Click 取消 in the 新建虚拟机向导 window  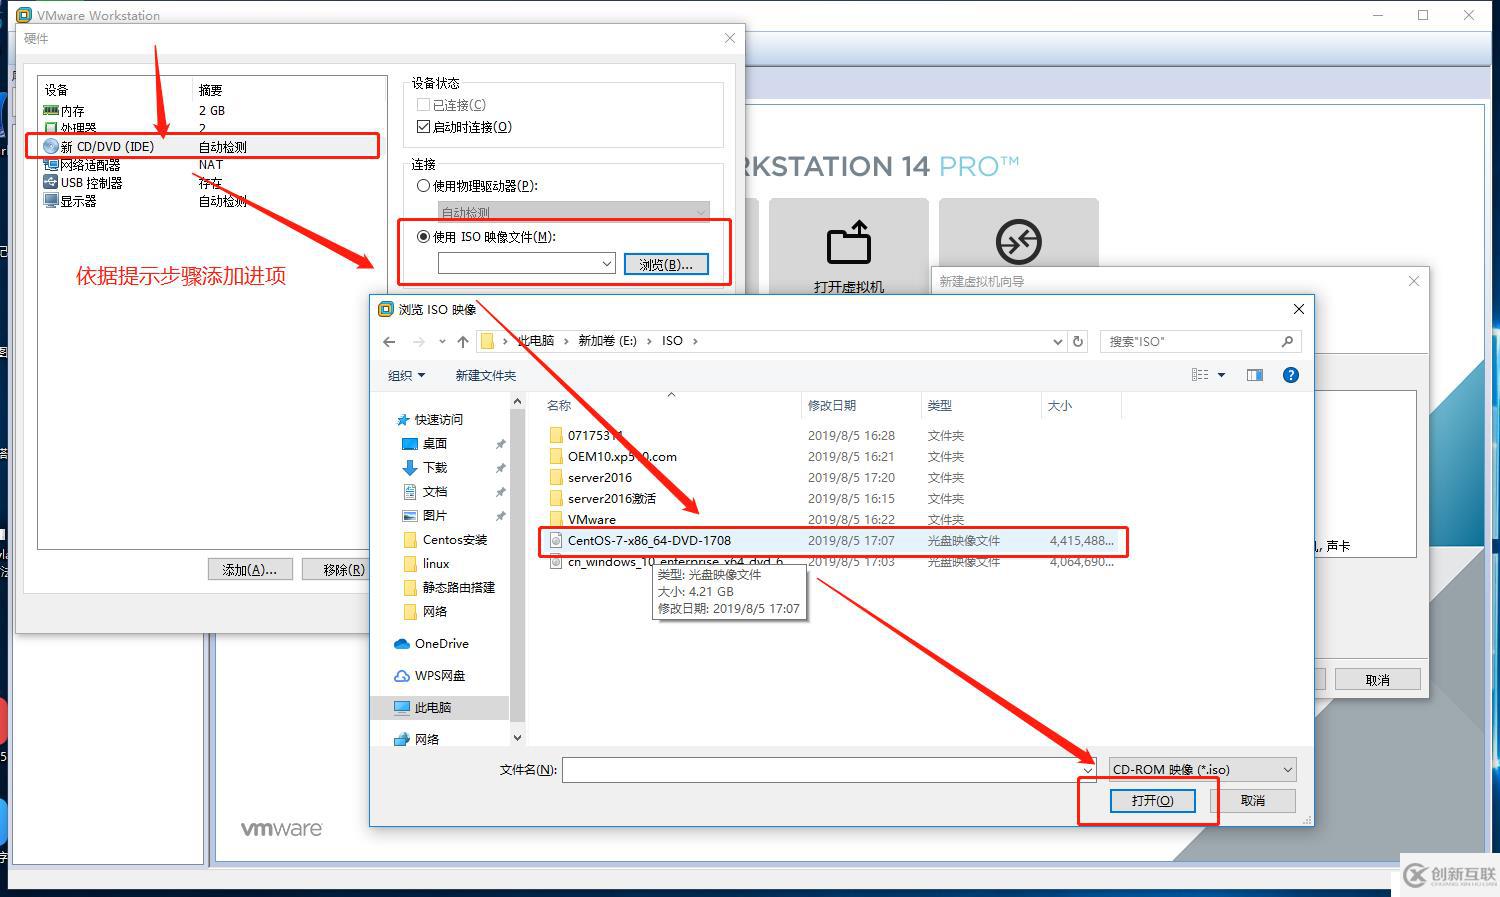1378,680
